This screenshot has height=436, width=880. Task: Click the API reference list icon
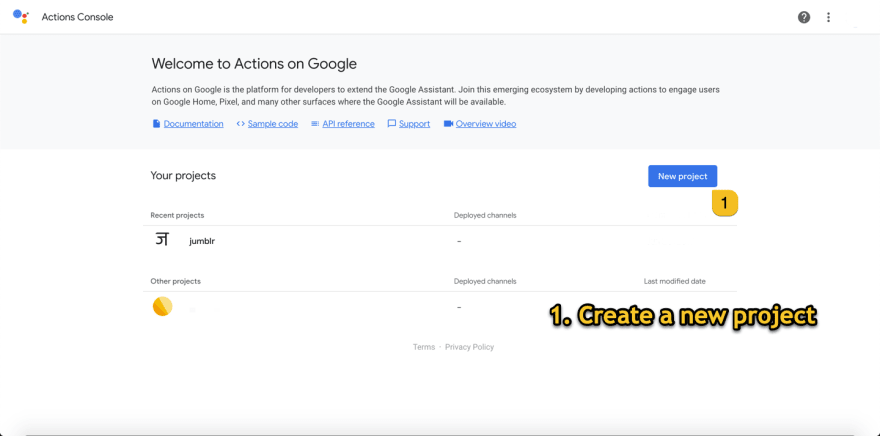[315, 123]
